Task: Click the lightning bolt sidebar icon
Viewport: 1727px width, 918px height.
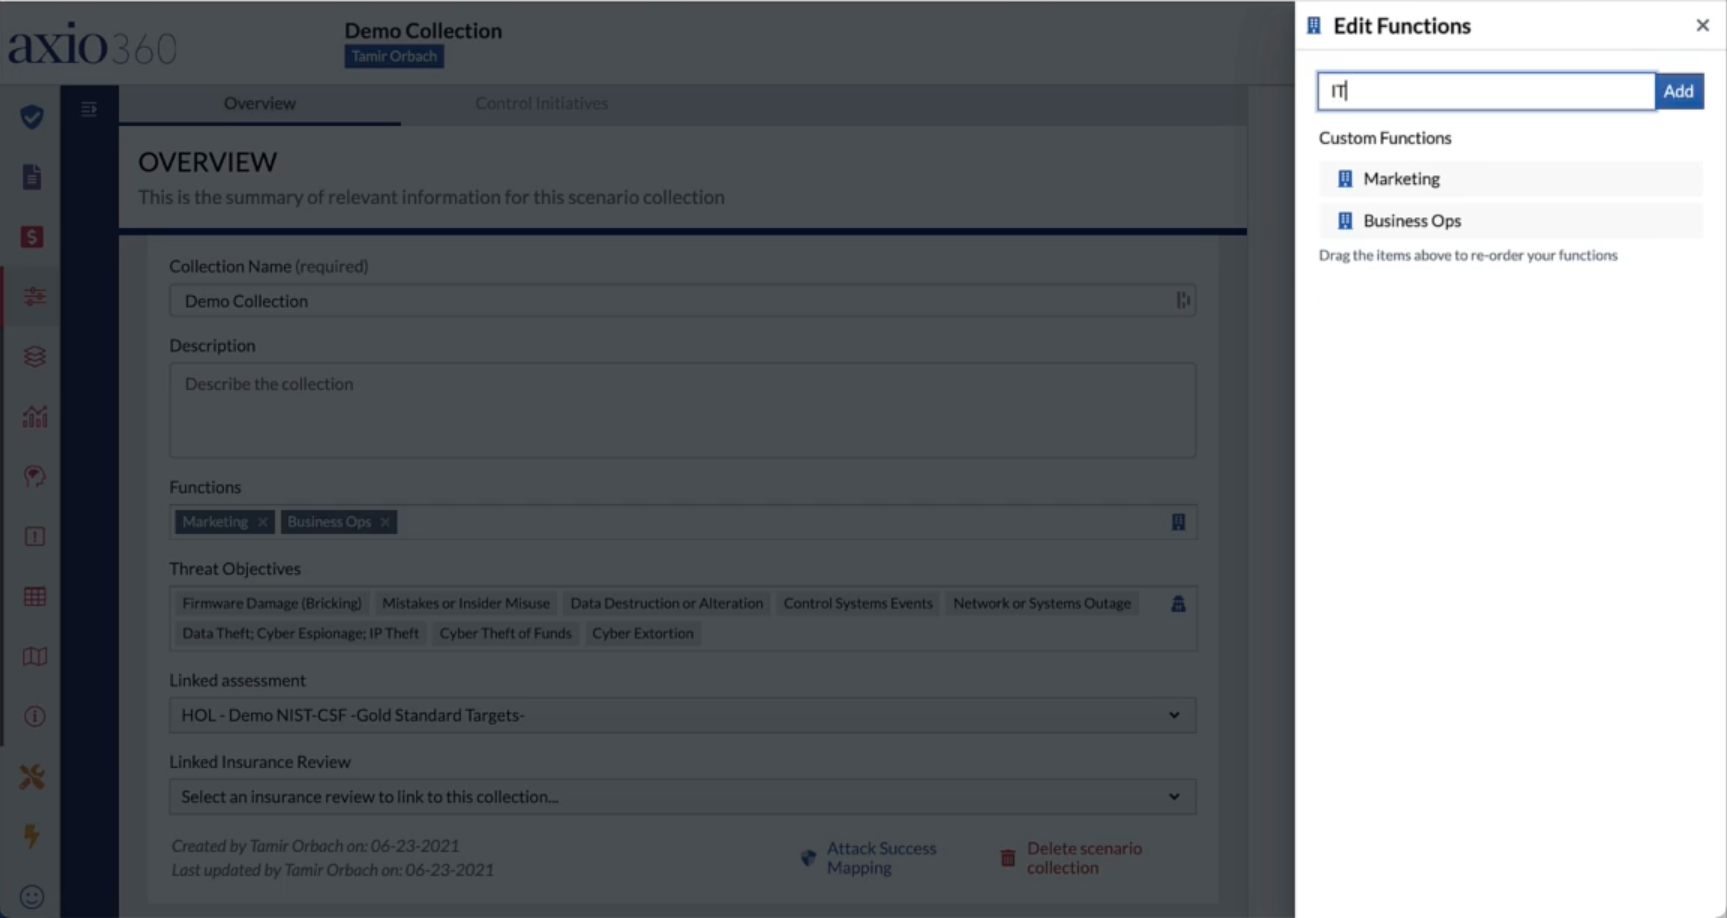Action: pyautogui.click(x=32, y=836)
